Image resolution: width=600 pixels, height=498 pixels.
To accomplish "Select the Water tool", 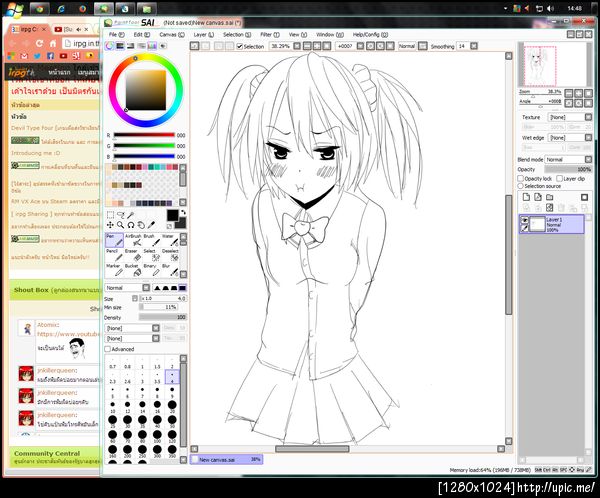I will coord(170,240).
